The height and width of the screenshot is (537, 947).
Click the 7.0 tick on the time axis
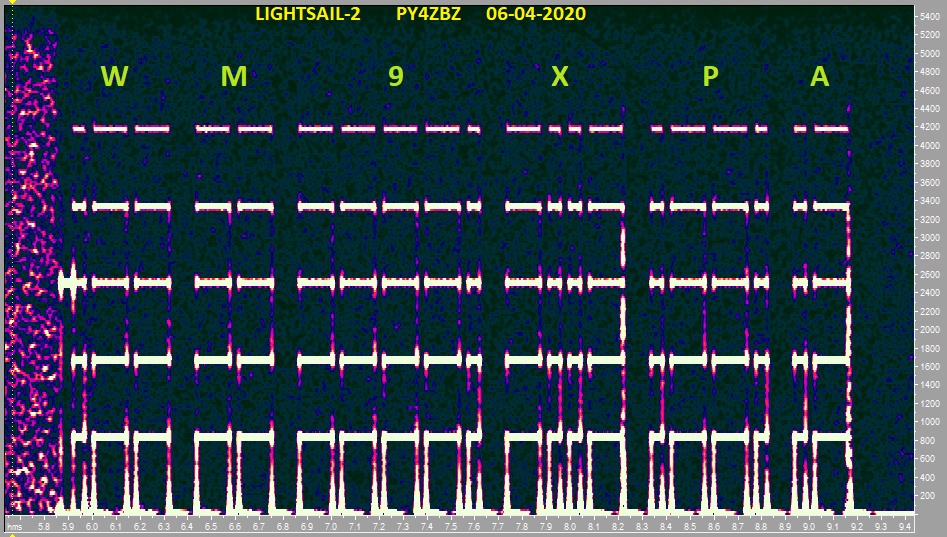330,527
